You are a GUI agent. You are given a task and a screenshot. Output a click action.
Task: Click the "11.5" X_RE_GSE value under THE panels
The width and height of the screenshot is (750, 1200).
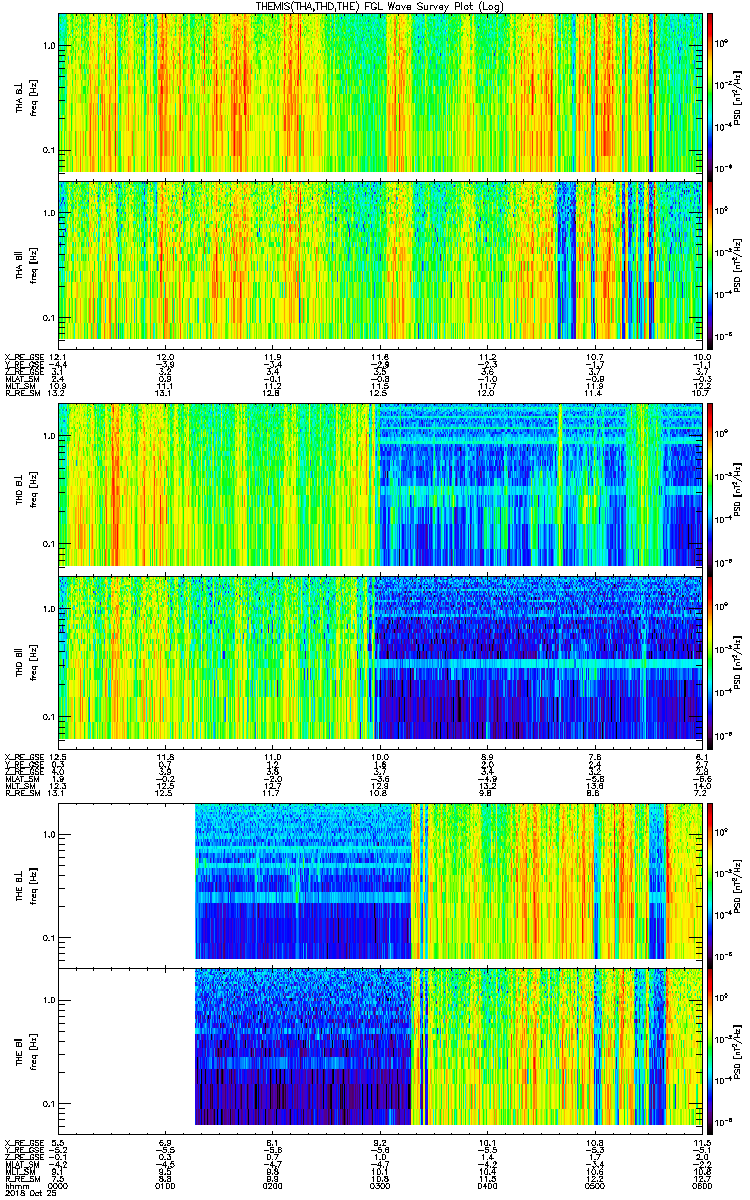(702, 1141)
